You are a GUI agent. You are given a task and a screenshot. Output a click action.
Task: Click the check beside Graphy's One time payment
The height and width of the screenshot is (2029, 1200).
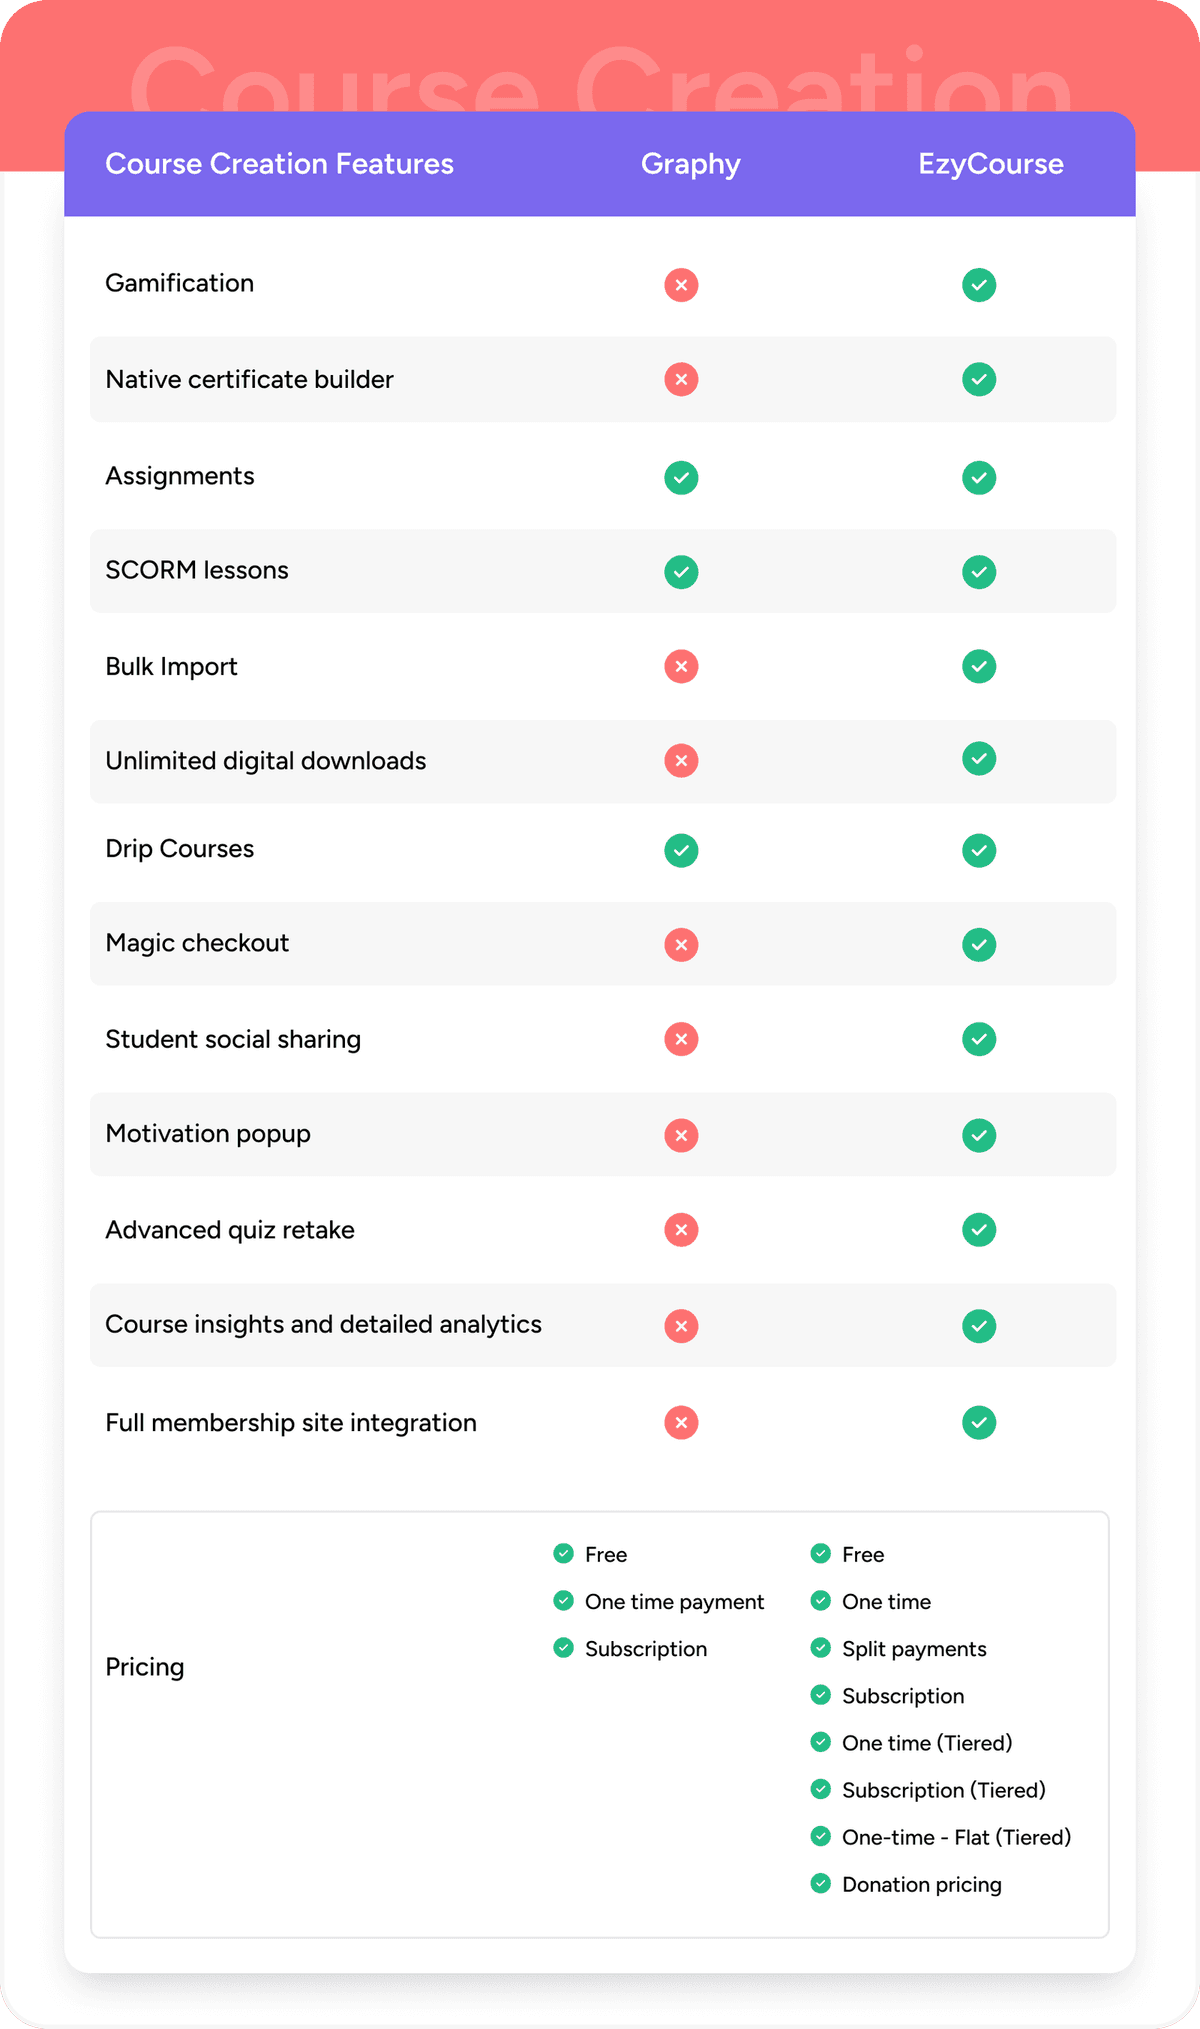pyautogui.click(x=563, y=1600)
